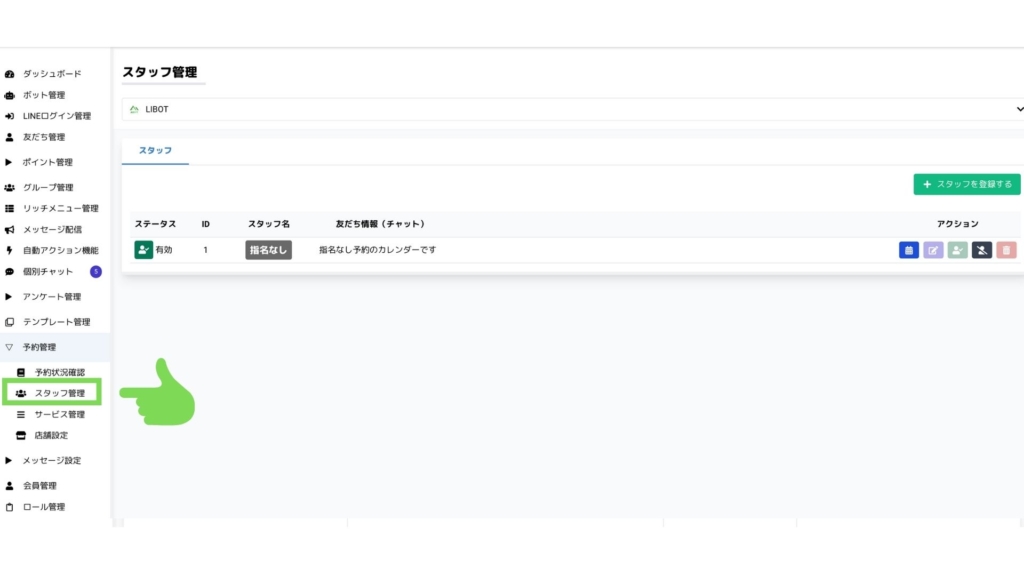Expand the アンケート管理 section

pyautogui.click(x=51, y=297)
